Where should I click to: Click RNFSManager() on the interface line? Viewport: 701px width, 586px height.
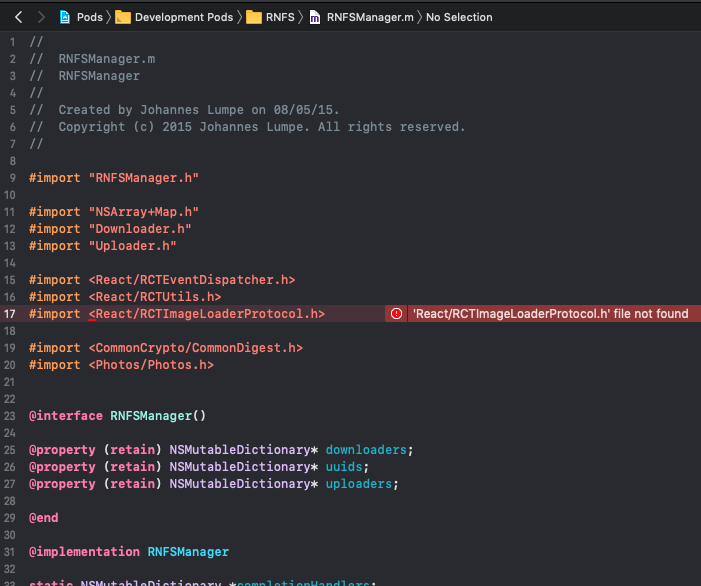(158, 416)
